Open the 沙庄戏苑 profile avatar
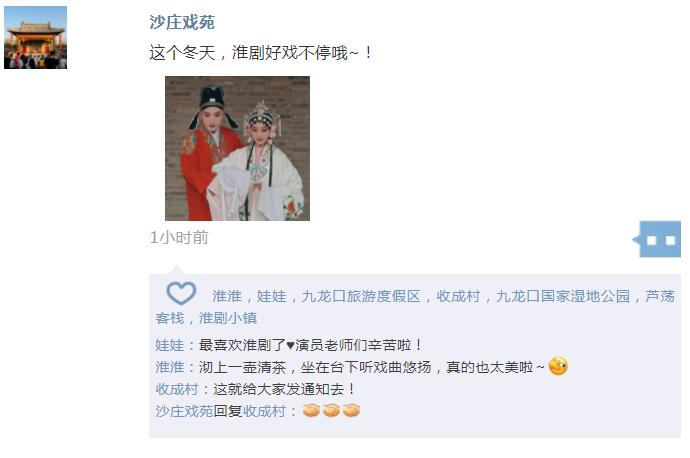Image resolution: width=690 pixels, height=458 pixels. [x=36, y=37]
